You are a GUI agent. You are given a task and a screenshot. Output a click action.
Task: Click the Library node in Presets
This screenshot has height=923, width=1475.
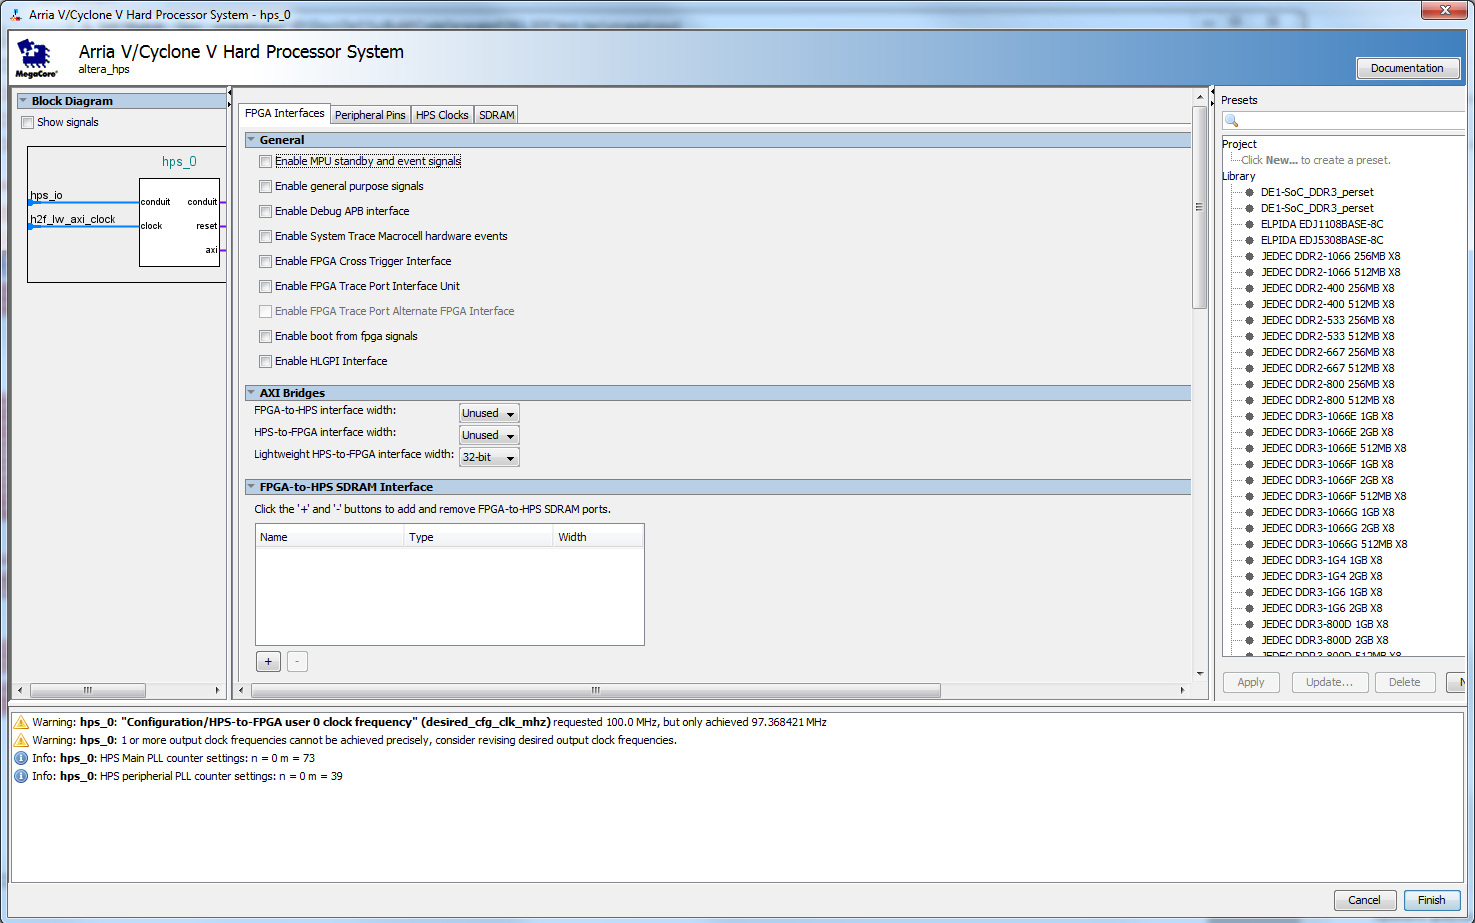click(1238, 176)
